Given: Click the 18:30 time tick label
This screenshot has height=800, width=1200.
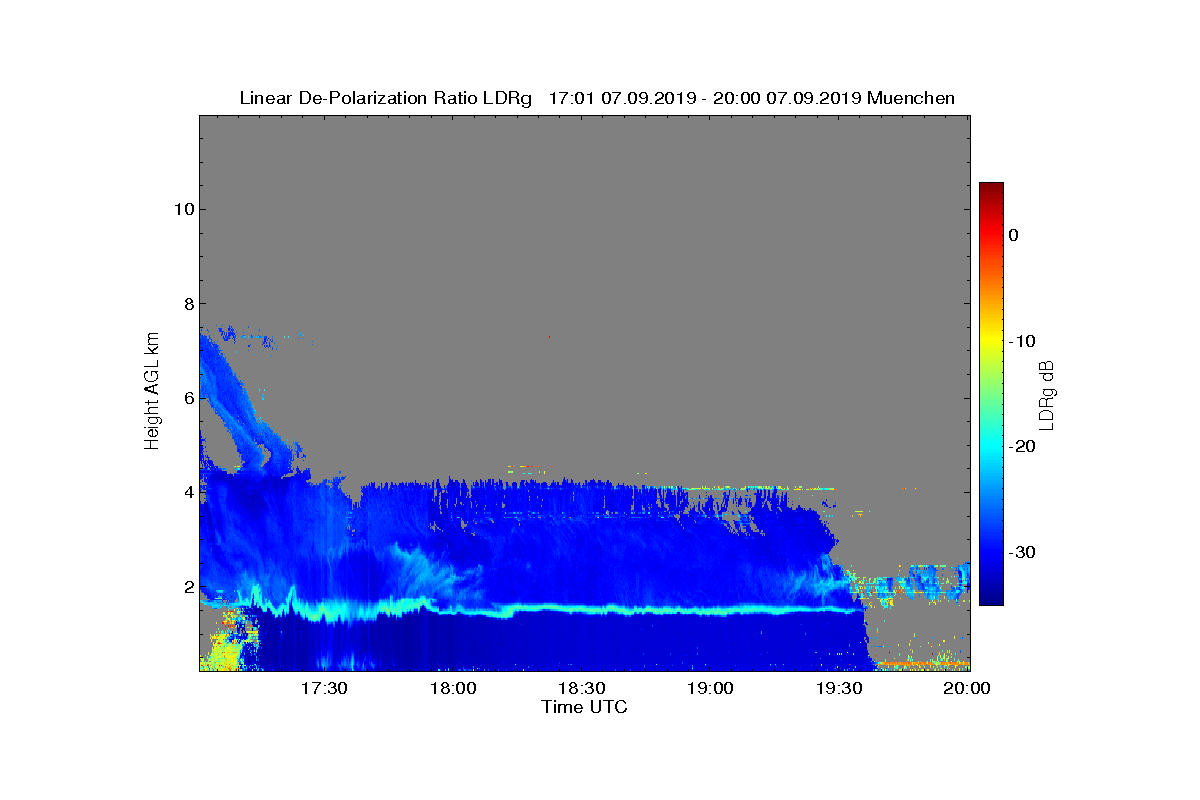Looking at the screenshot, I should click(581, 689).
